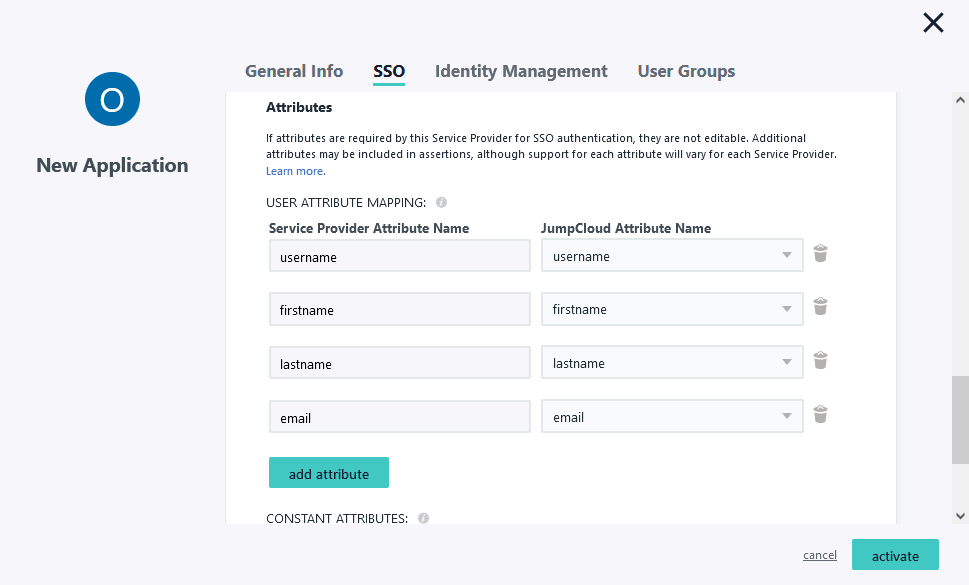969x585 pixels.
Task: Click the New Application title text
Action: [x=112, y=165]
